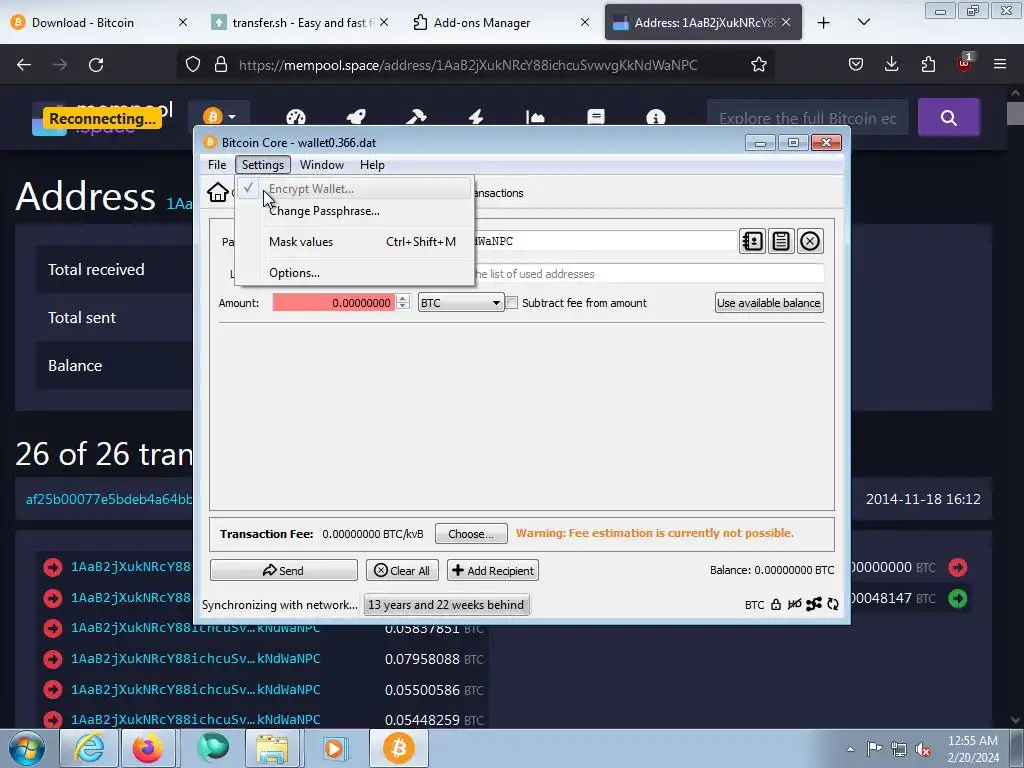This screenshot has height=768, width=1024.
Task: Open Firefox downloads arrow icon
Action: (x=891, y=64)
